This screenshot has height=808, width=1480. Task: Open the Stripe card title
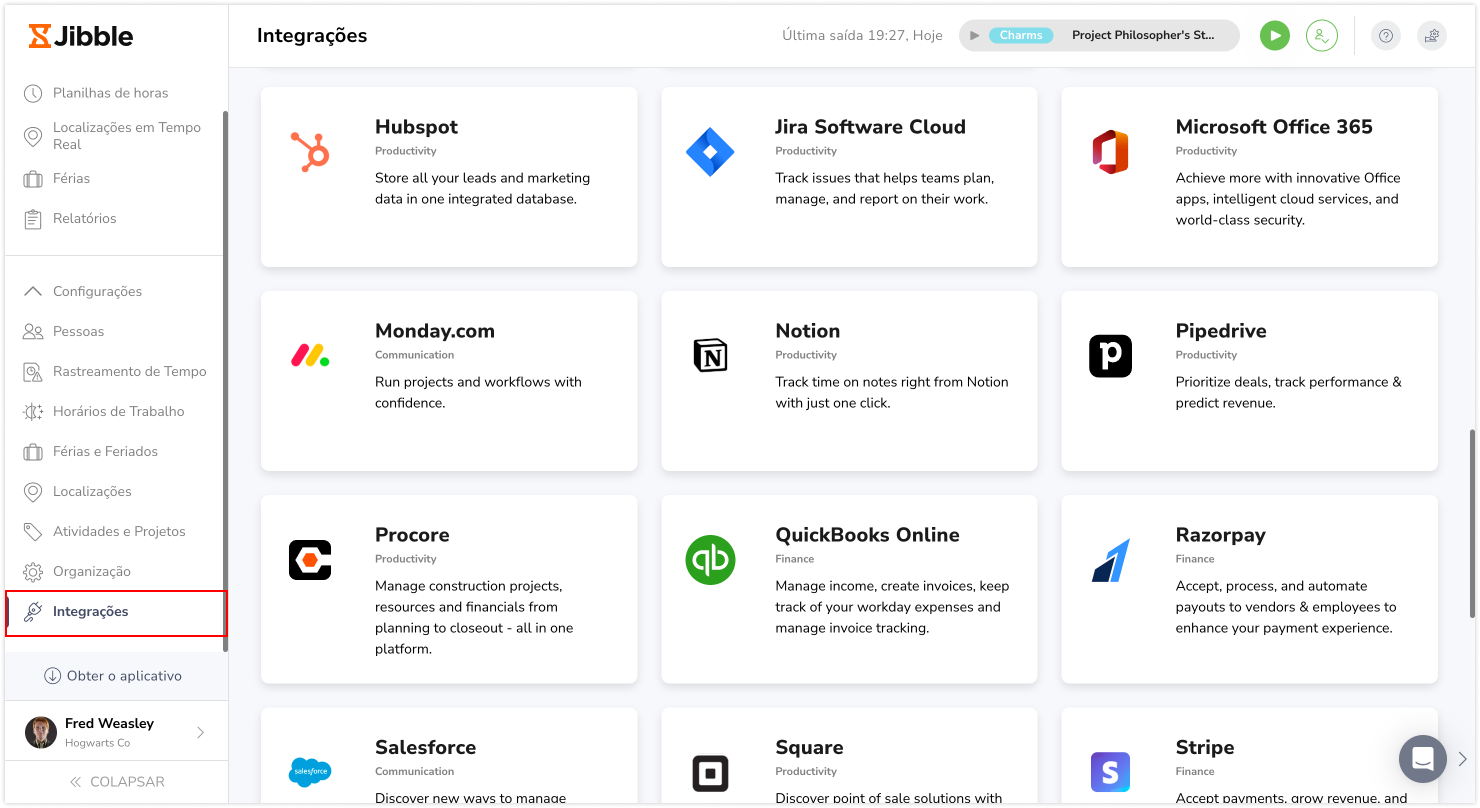click(x=1205, y=747)
